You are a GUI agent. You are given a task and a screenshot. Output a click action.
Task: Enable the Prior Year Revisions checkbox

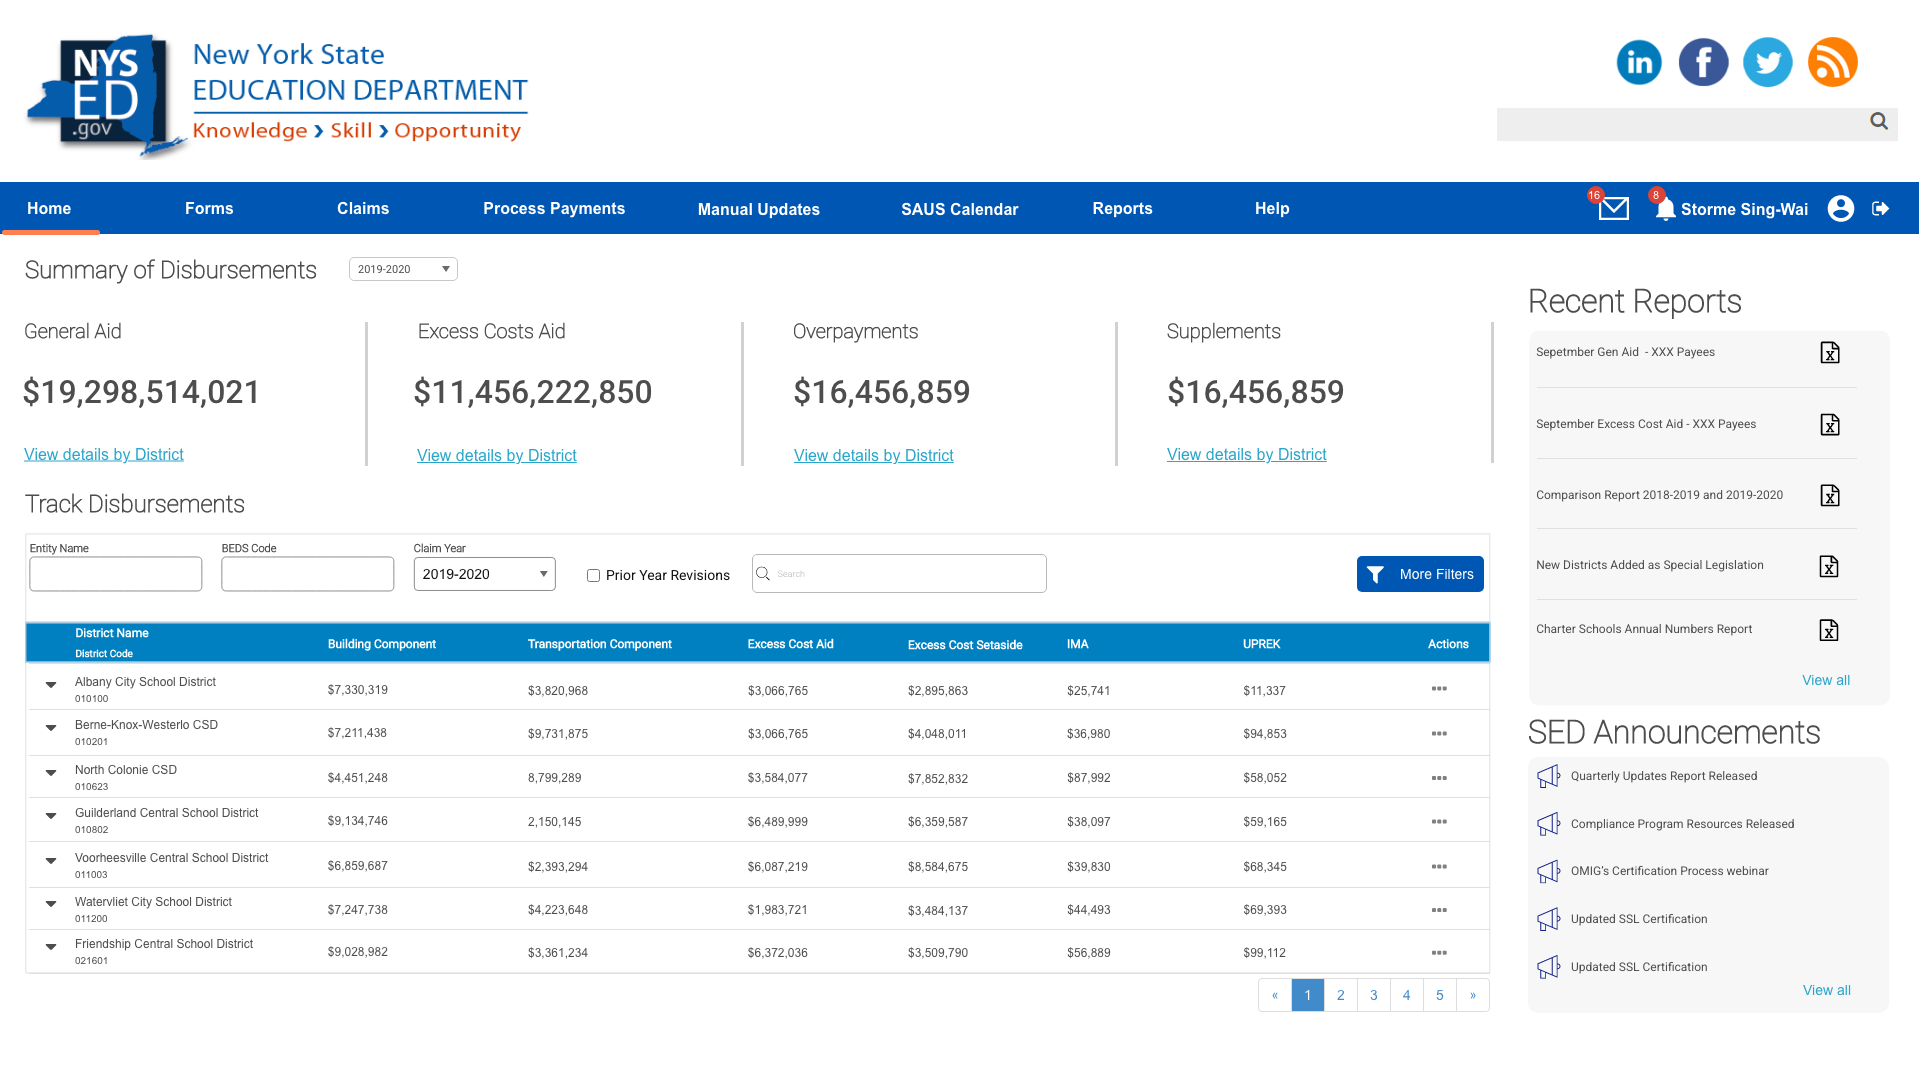point(593,576)
